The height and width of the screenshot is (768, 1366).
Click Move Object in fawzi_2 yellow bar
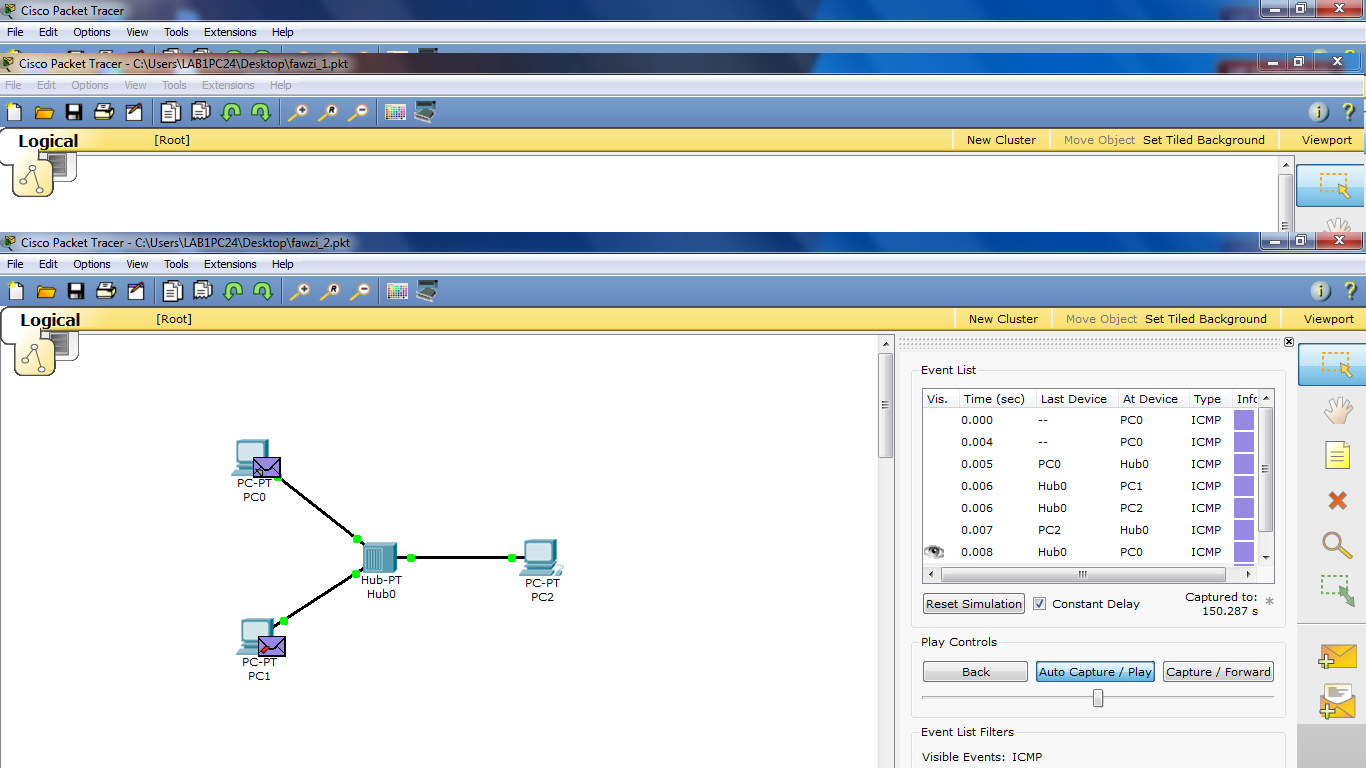(1101, 319)
